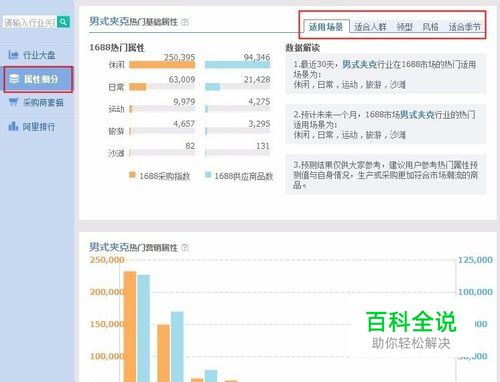Click the 100,000 right axis label
Screen dimensions: 500x382
pos(475,292)
